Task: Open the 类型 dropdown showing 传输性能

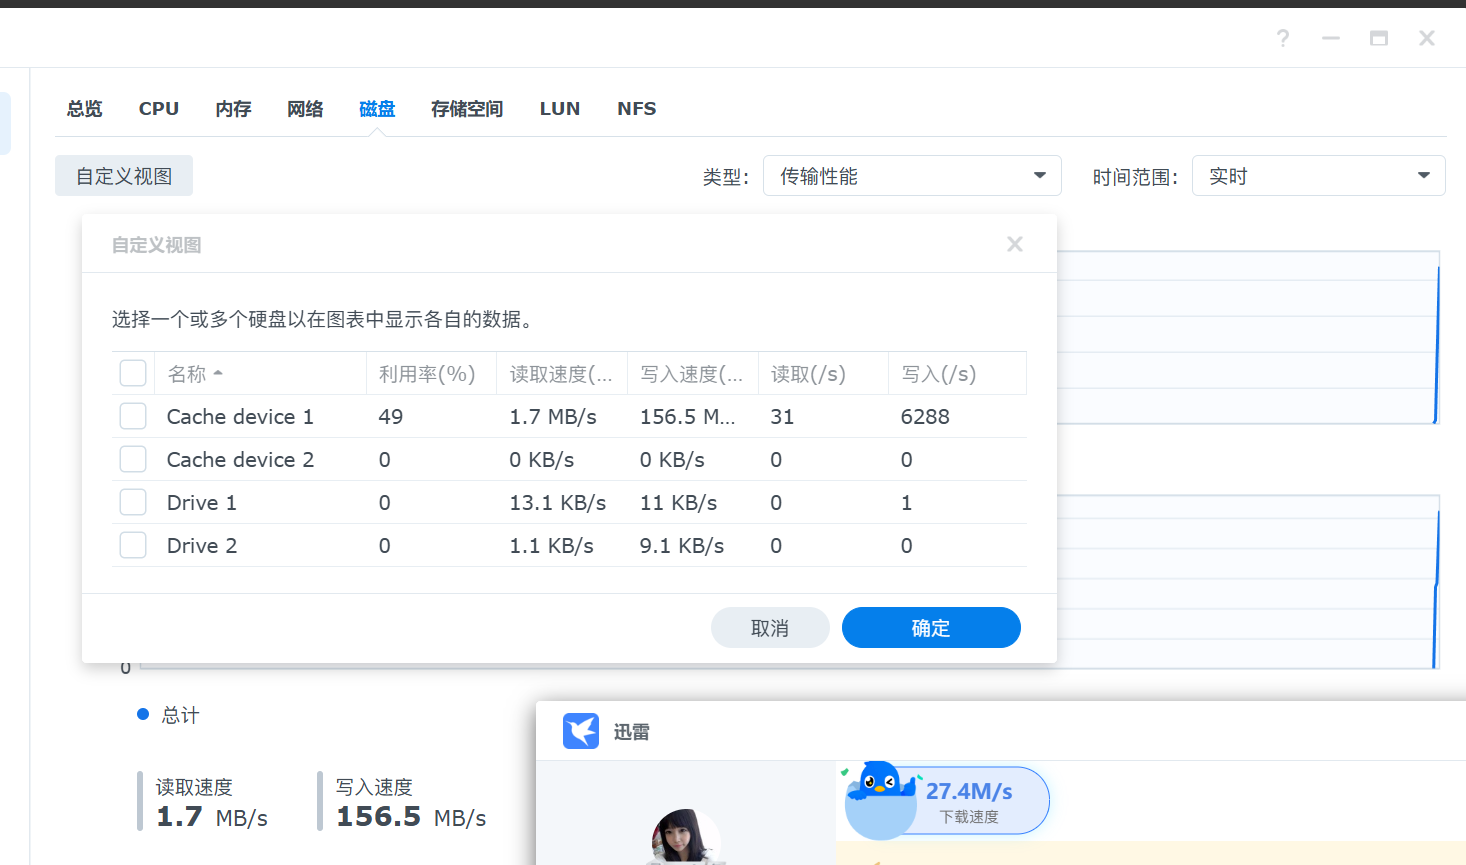Action: 912,175
